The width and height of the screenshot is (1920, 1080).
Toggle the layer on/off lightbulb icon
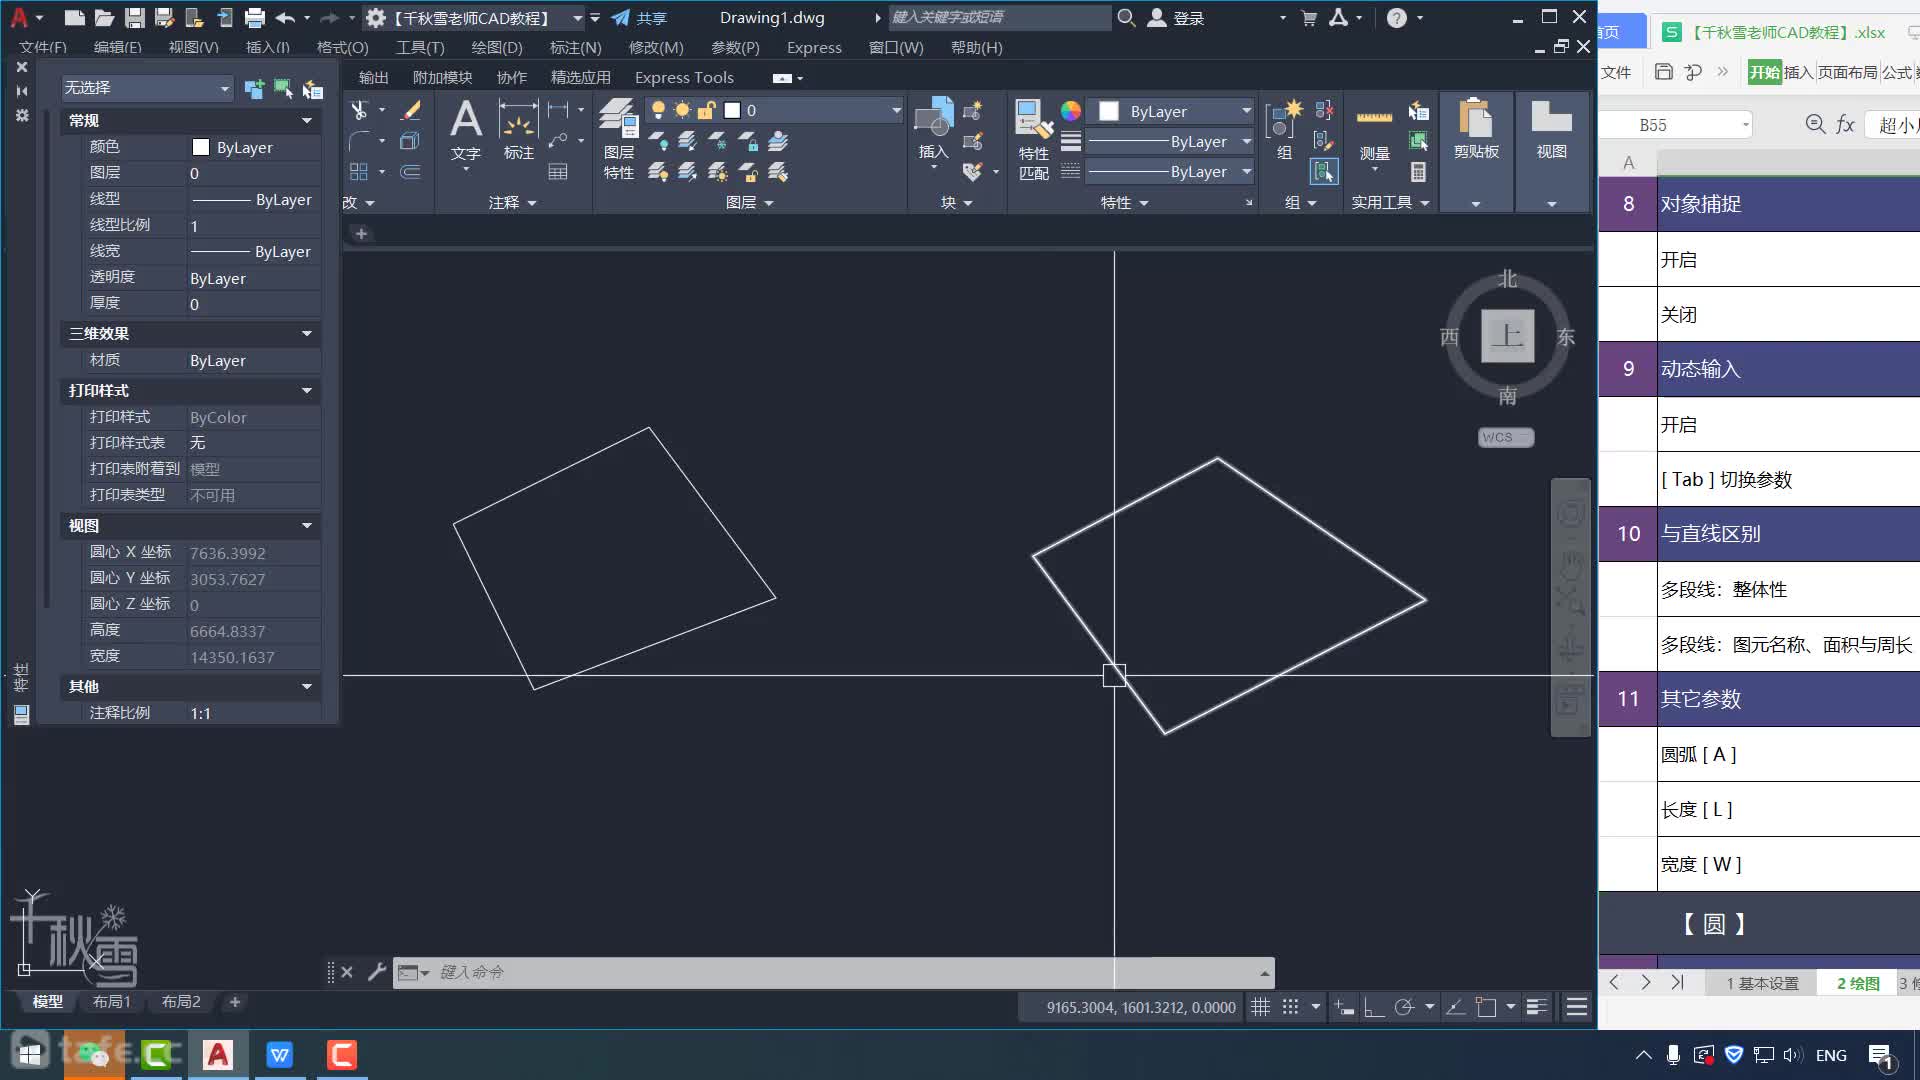[658, 110]
